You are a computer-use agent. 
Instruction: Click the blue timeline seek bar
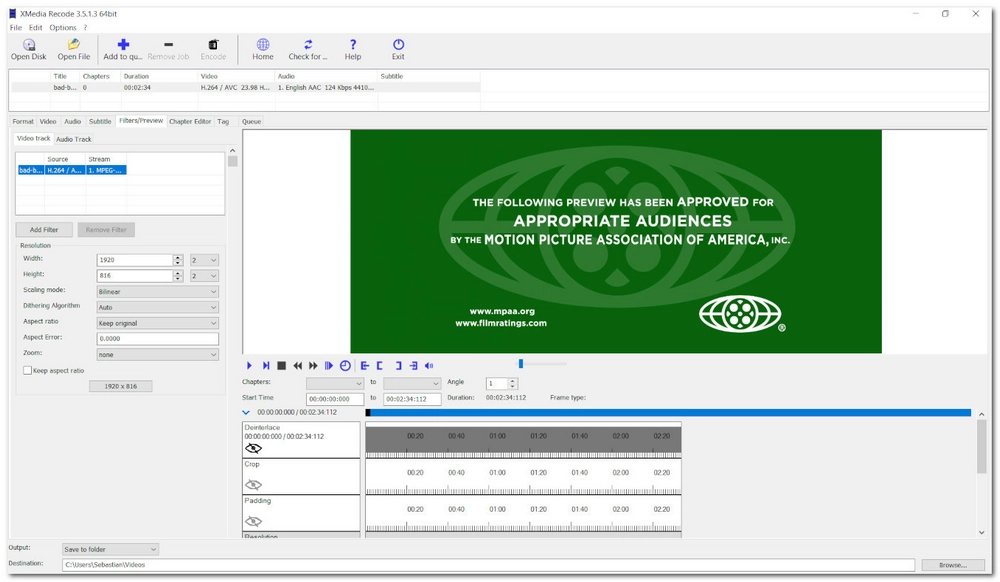[668, 413]
